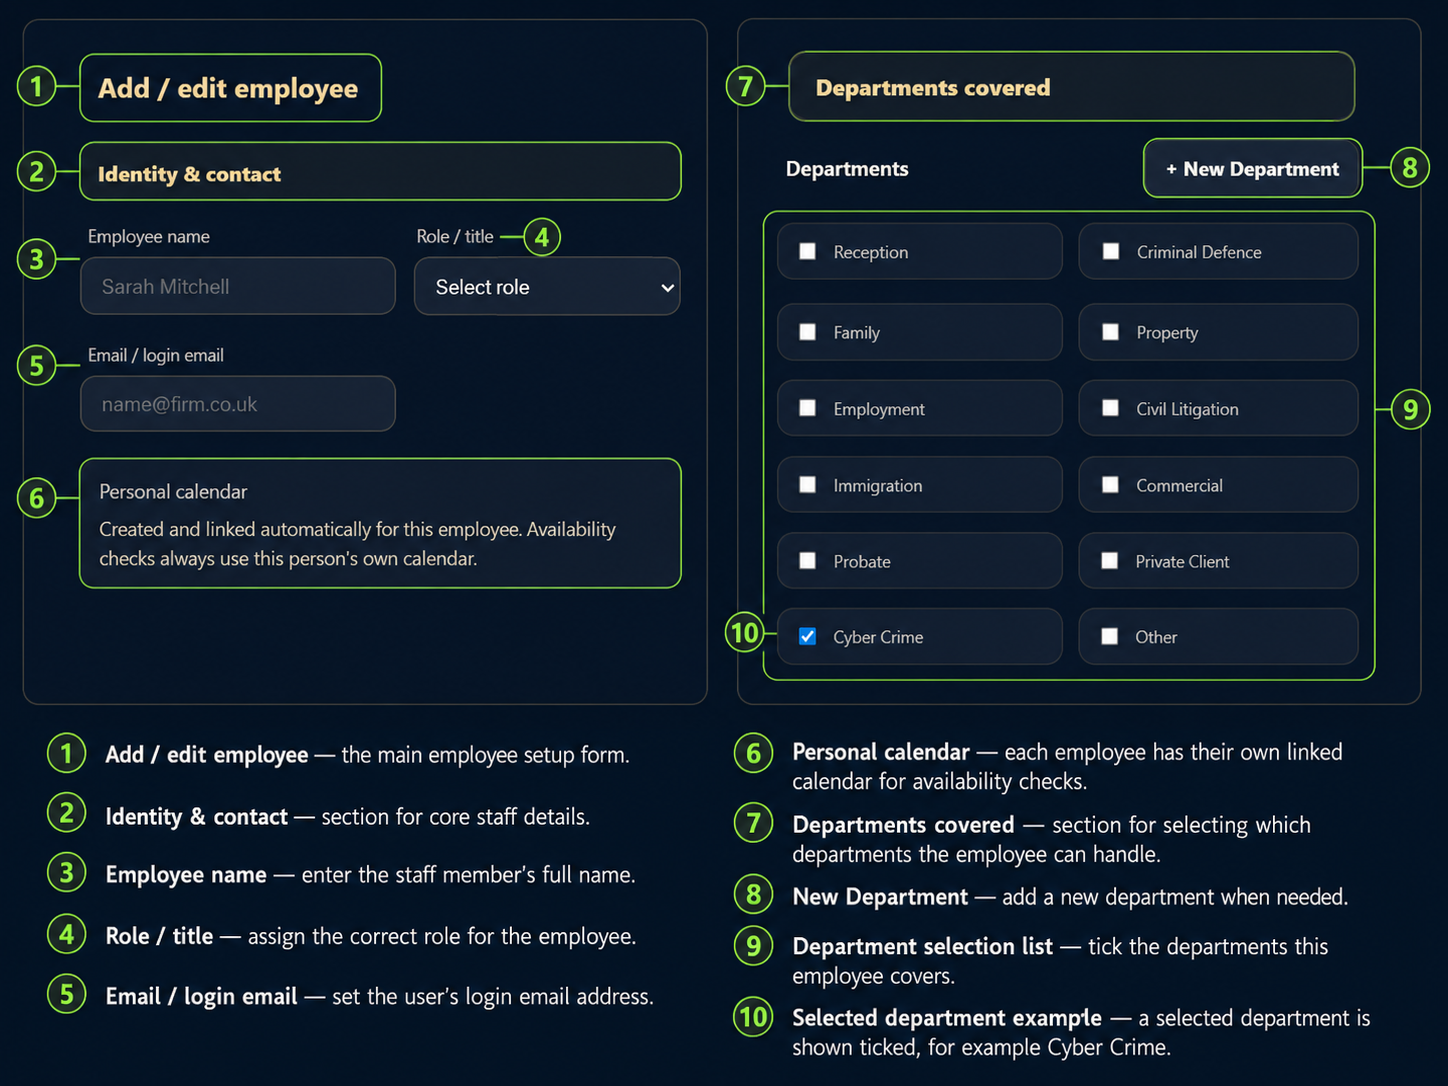Check the Private Client box

tap(1110, 561)
